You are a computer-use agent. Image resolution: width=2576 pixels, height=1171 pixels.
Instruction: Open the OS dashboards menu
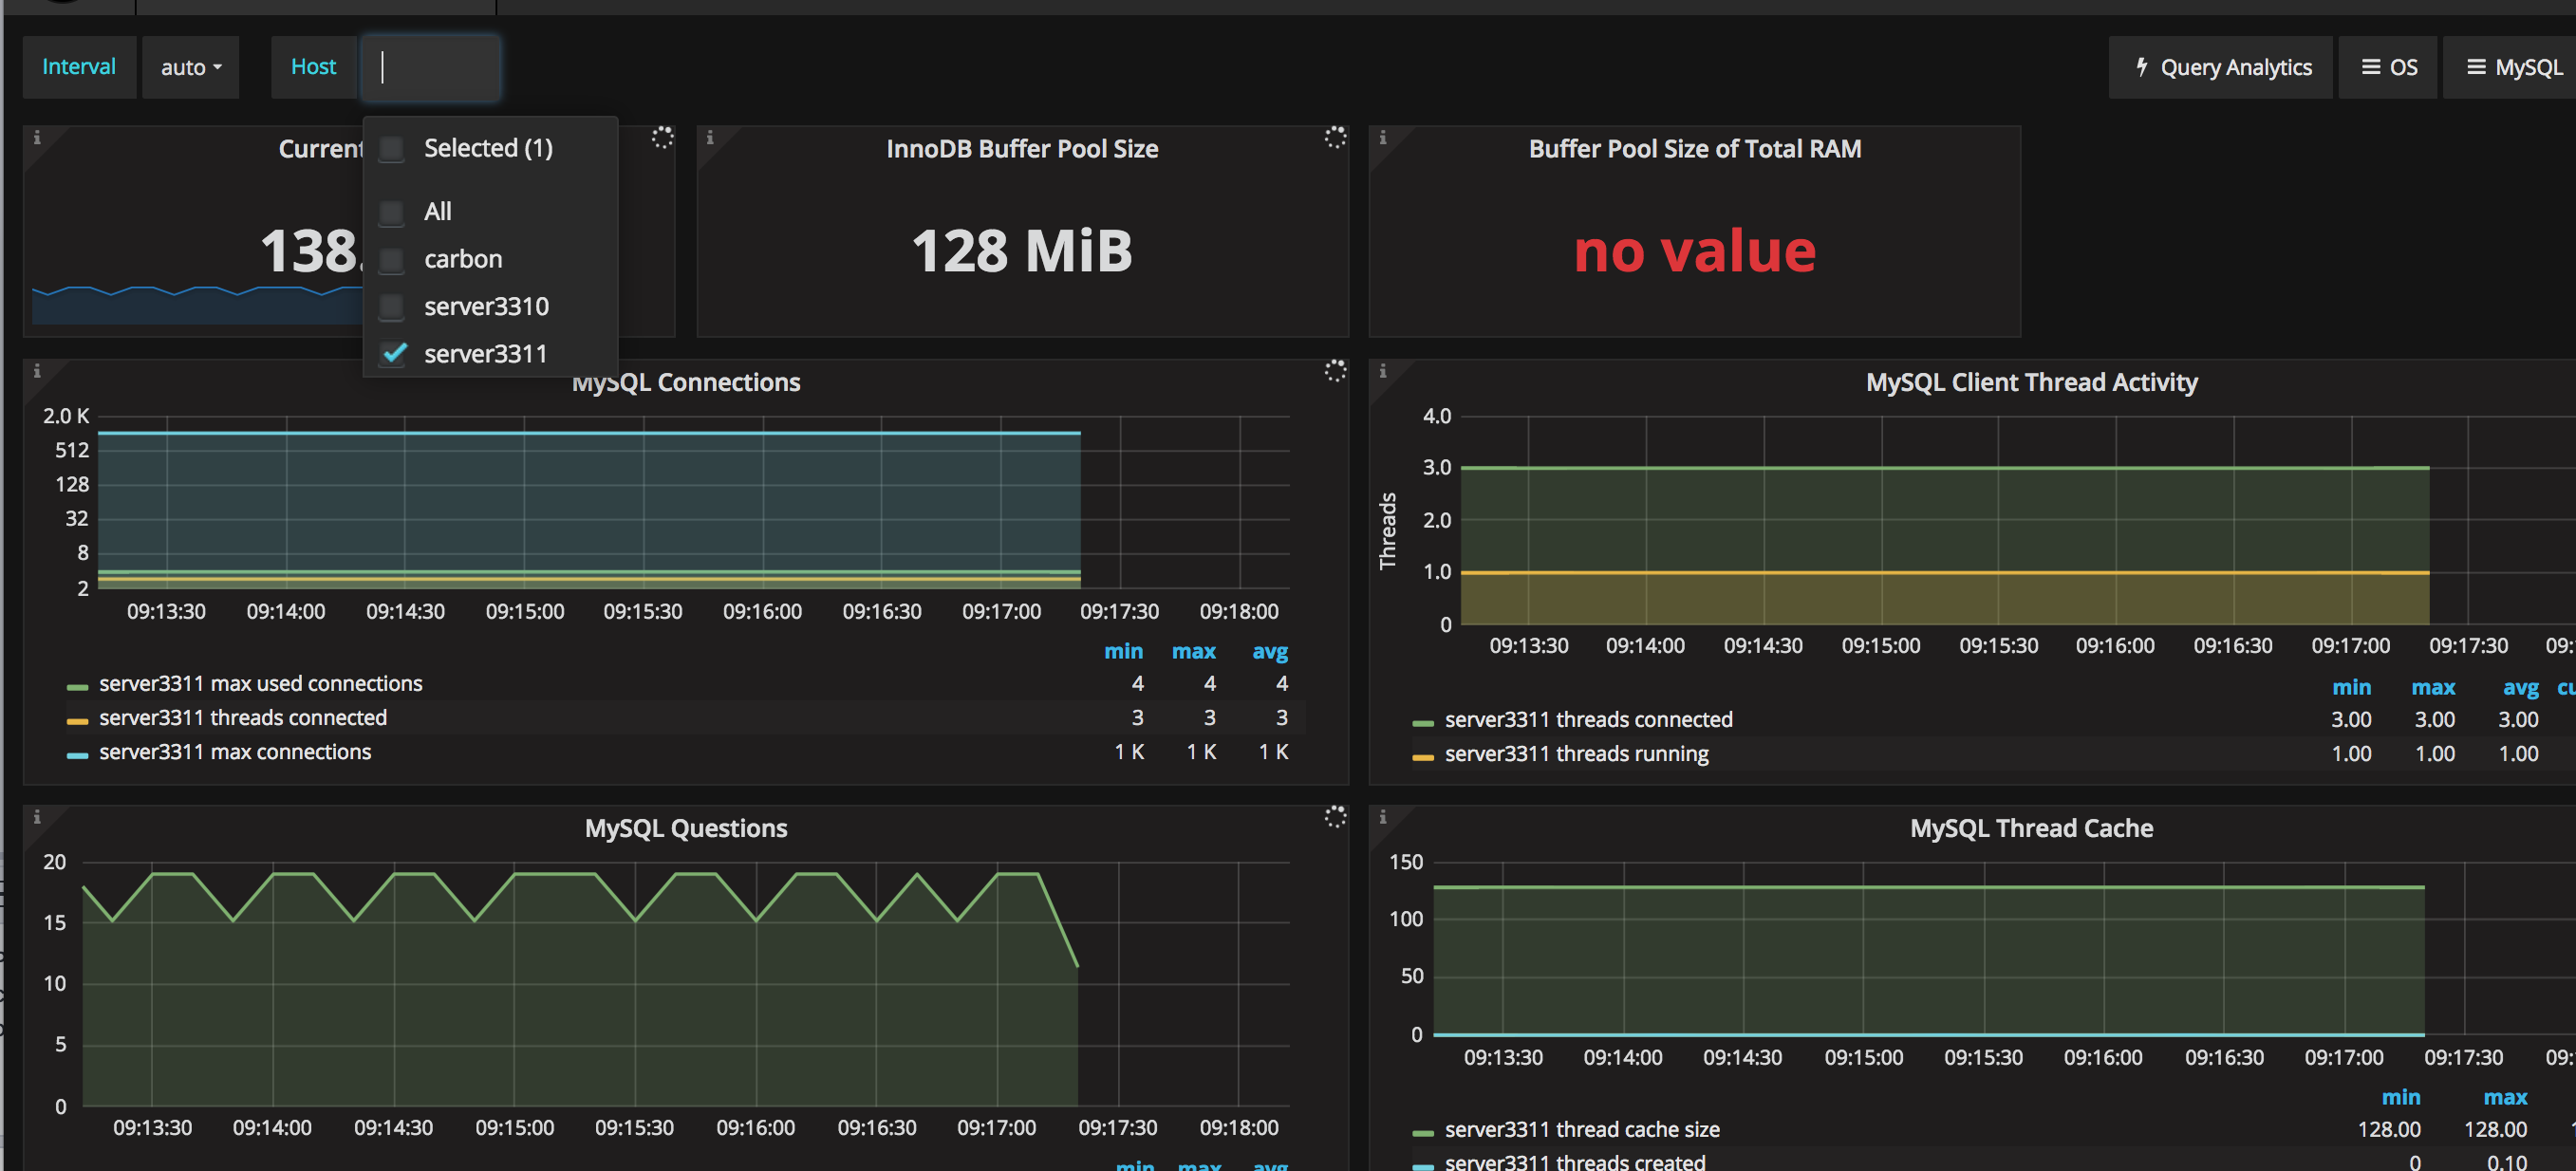[x=2388, y=67]
